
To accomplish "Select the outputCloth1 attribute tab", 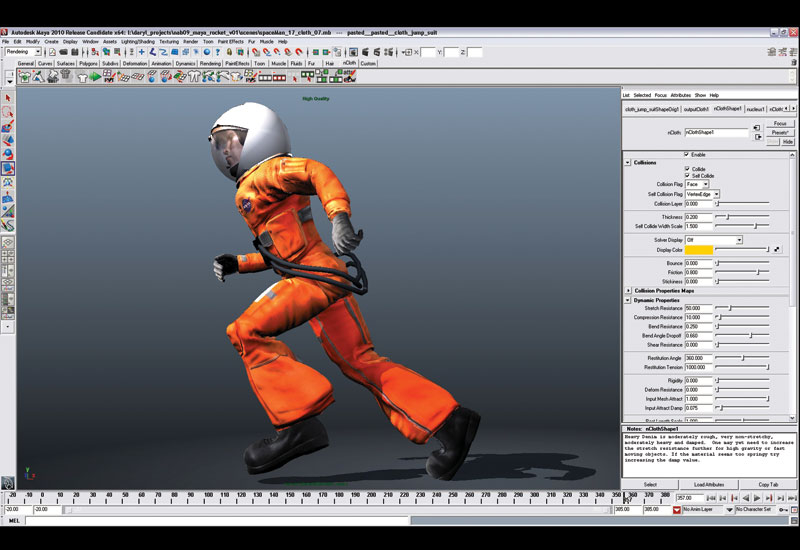I will (x=696, y=109).
